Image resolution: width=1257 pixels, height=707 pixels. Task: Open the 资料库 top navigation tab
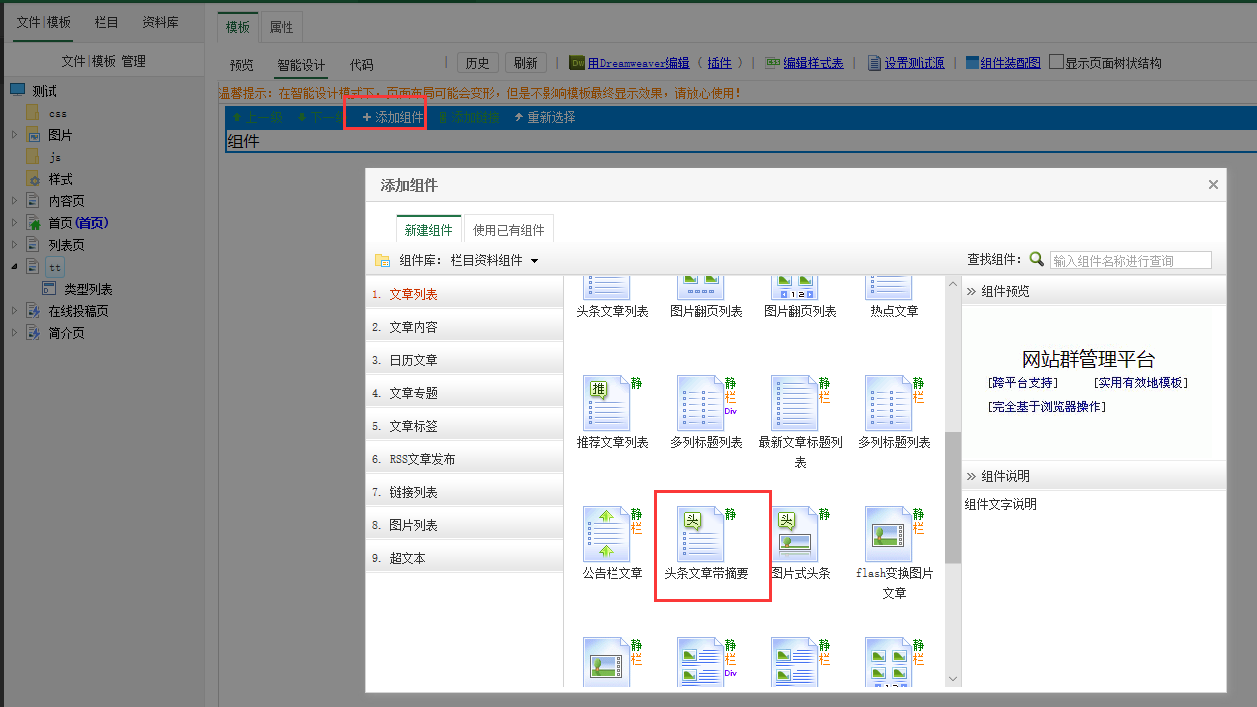point(160,21)
